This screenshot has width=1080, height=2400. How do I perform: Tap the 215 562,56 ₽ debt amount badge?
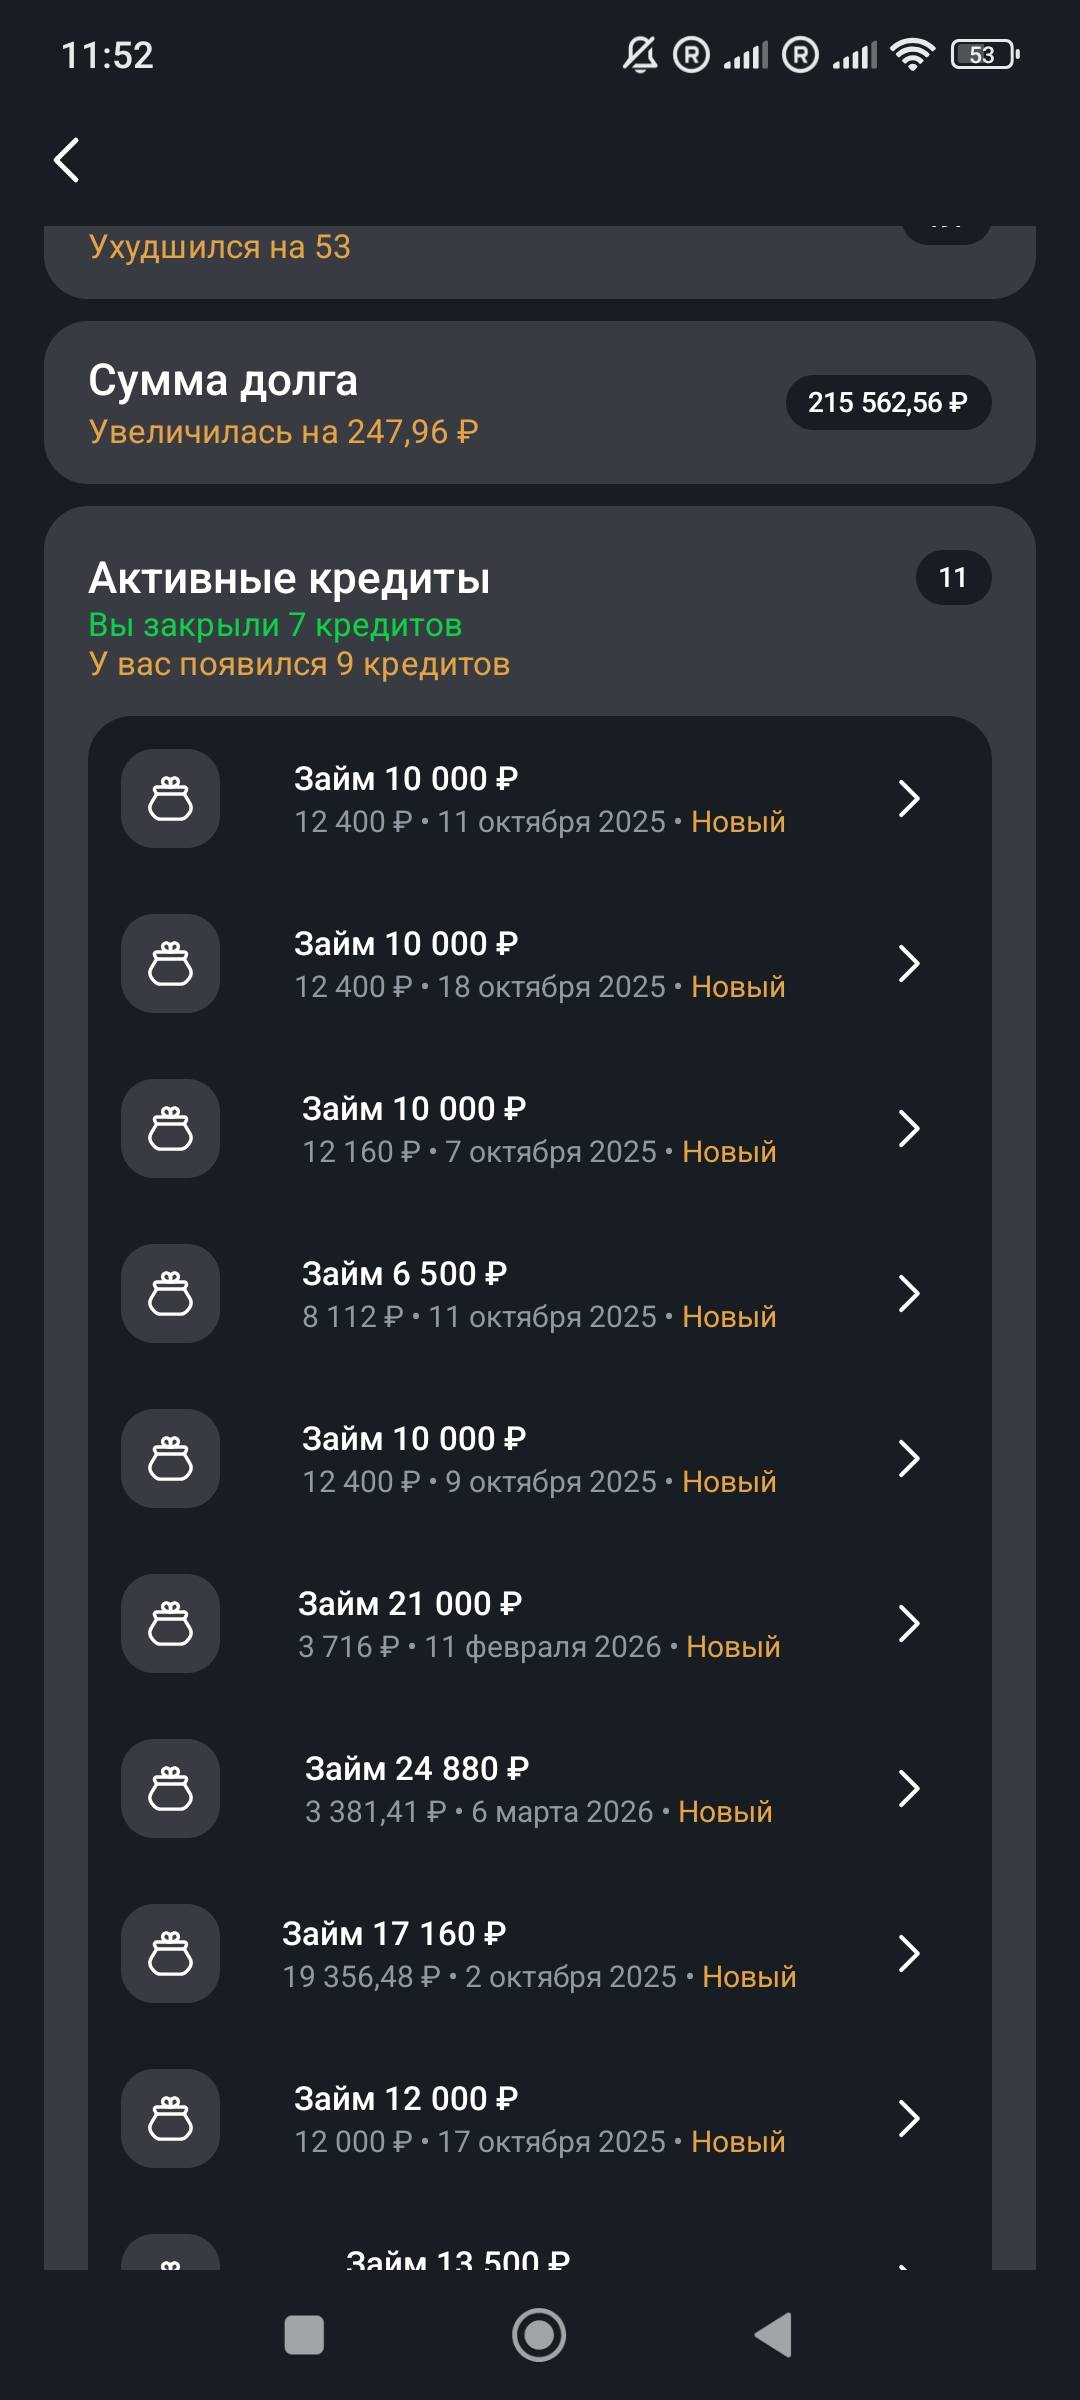point(888,403)
